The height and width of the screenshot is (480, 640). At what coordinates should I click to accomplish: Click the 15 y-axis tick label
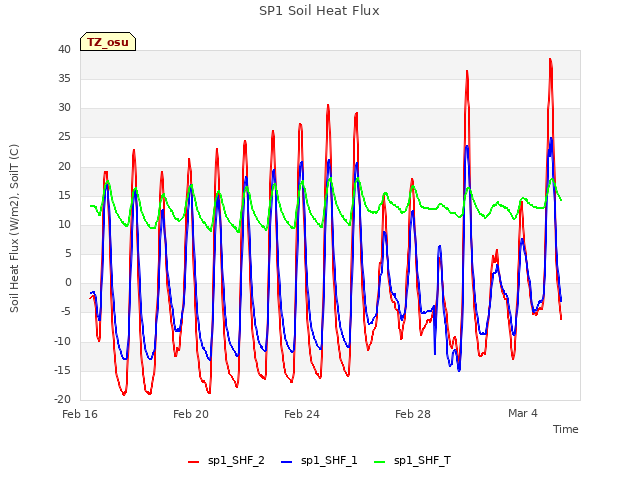point(64,195)
